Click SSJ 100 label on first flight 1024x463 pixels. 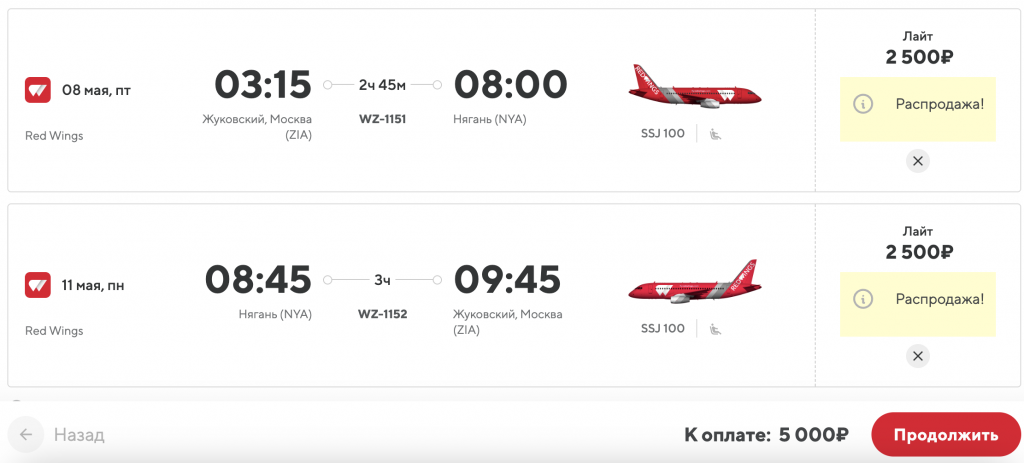tap(662, 133)
